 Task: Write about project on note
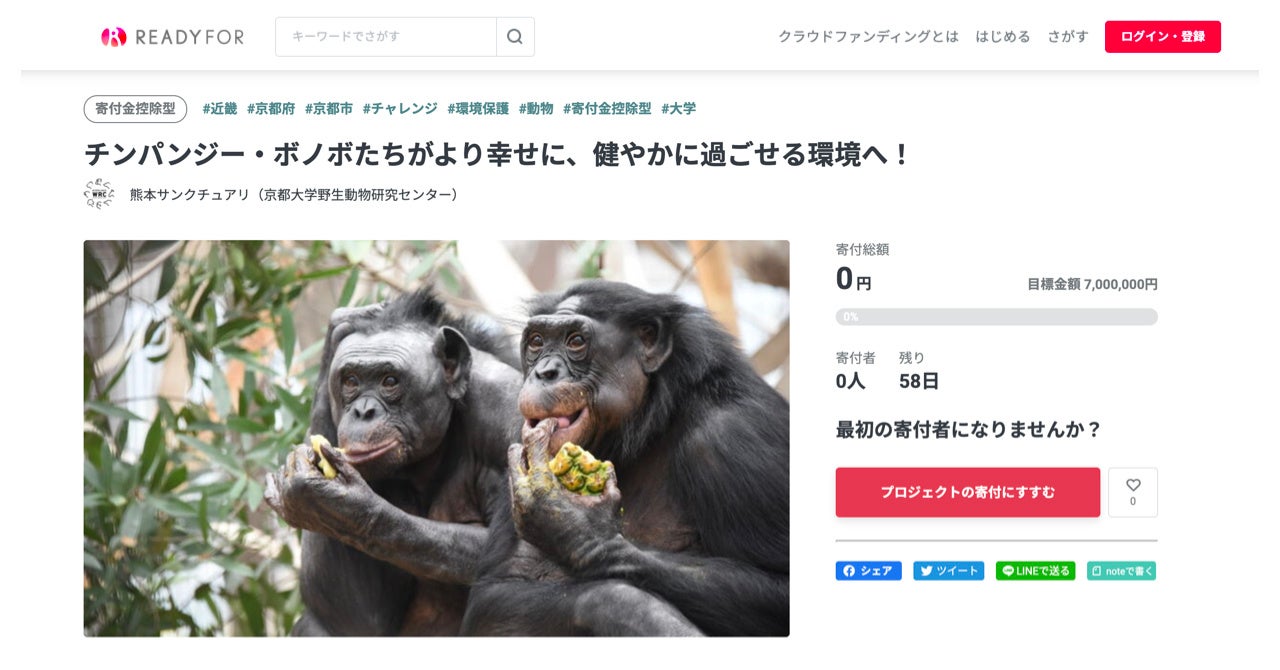pyautogui.click(x=1121, y=571)
